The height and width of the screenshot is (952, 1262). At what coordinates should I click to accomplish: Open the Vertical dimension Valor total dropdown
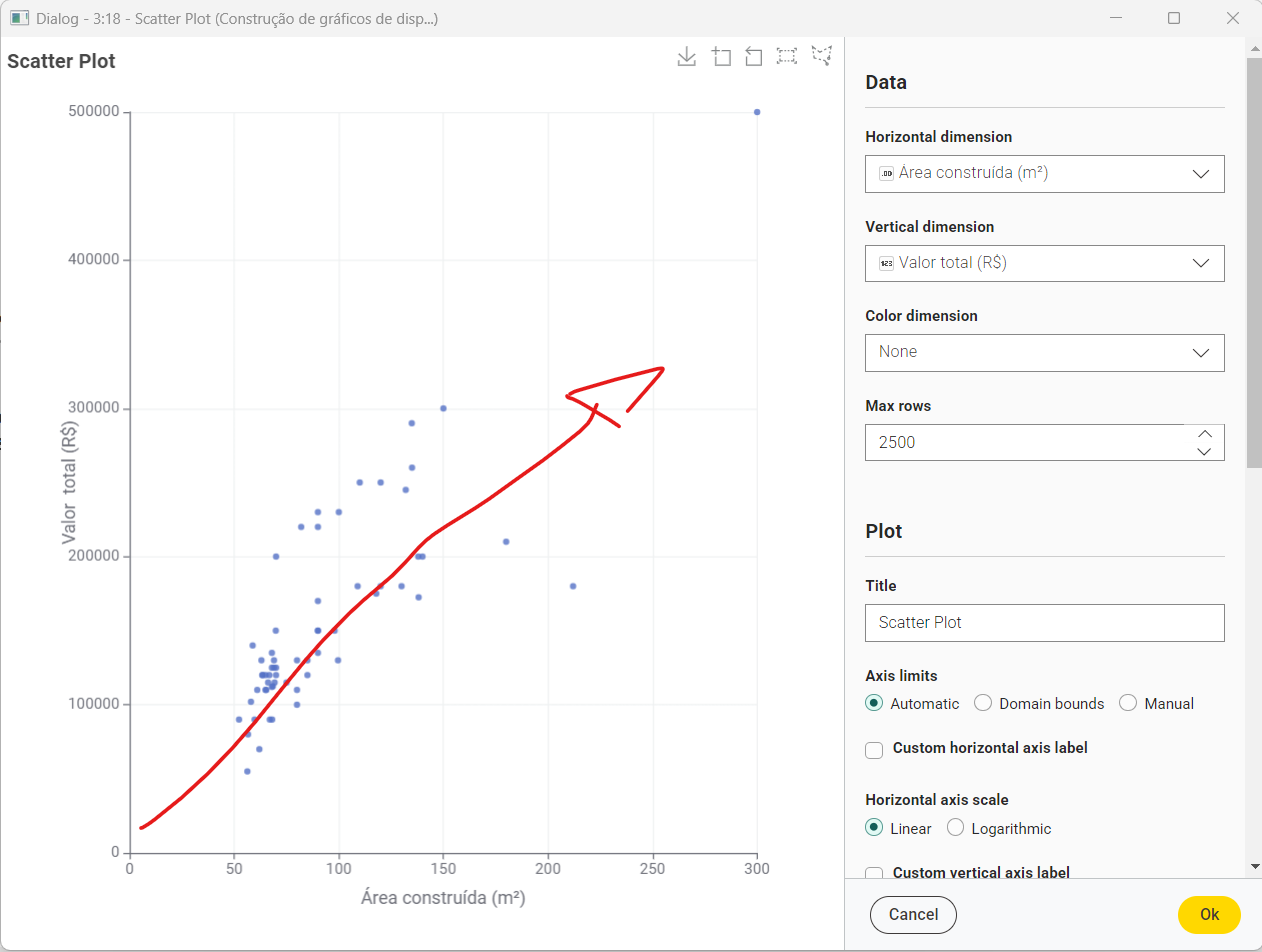(1044, 263)
